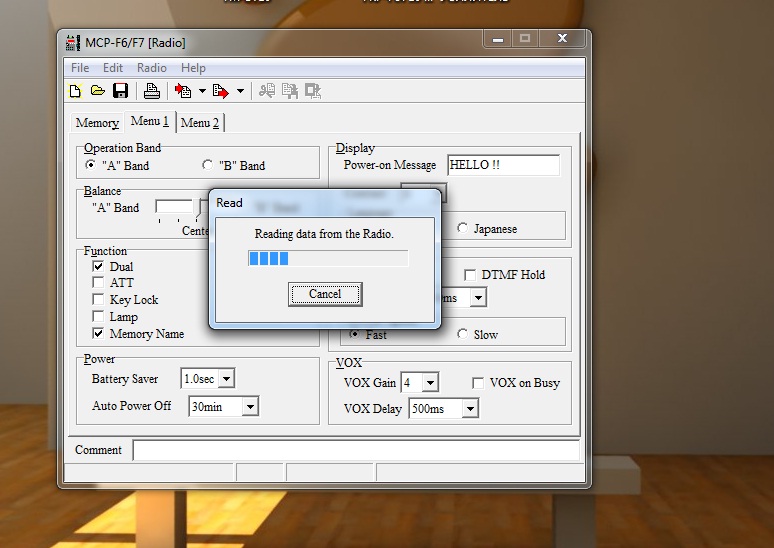Expand the VOX Delay combo box
Viewport: 774px width, 548px height.
pyautogui.click(x=470, y=409)
